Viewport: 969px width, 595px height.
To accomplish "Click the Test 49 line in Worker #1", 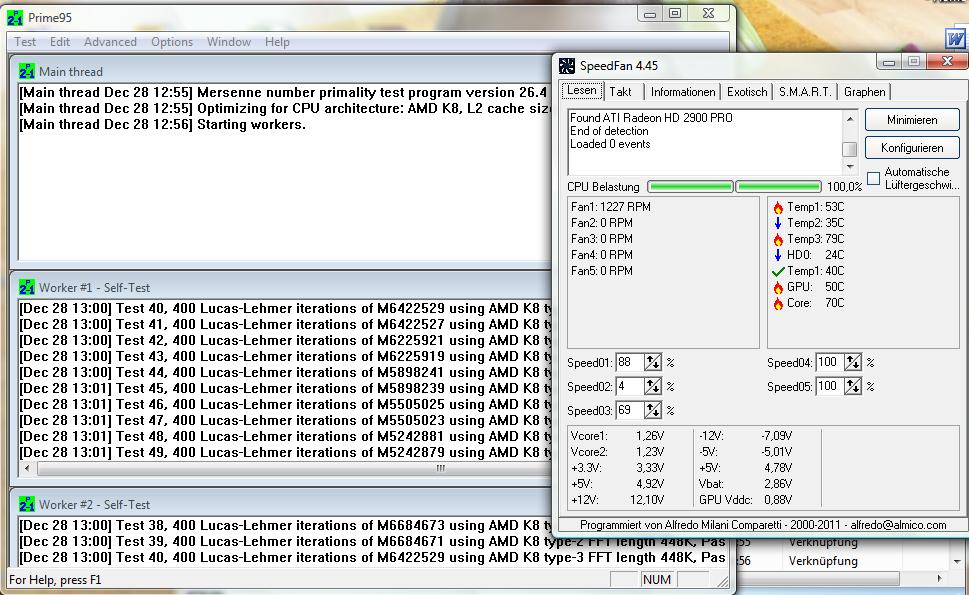I will [x=286, y=452].
